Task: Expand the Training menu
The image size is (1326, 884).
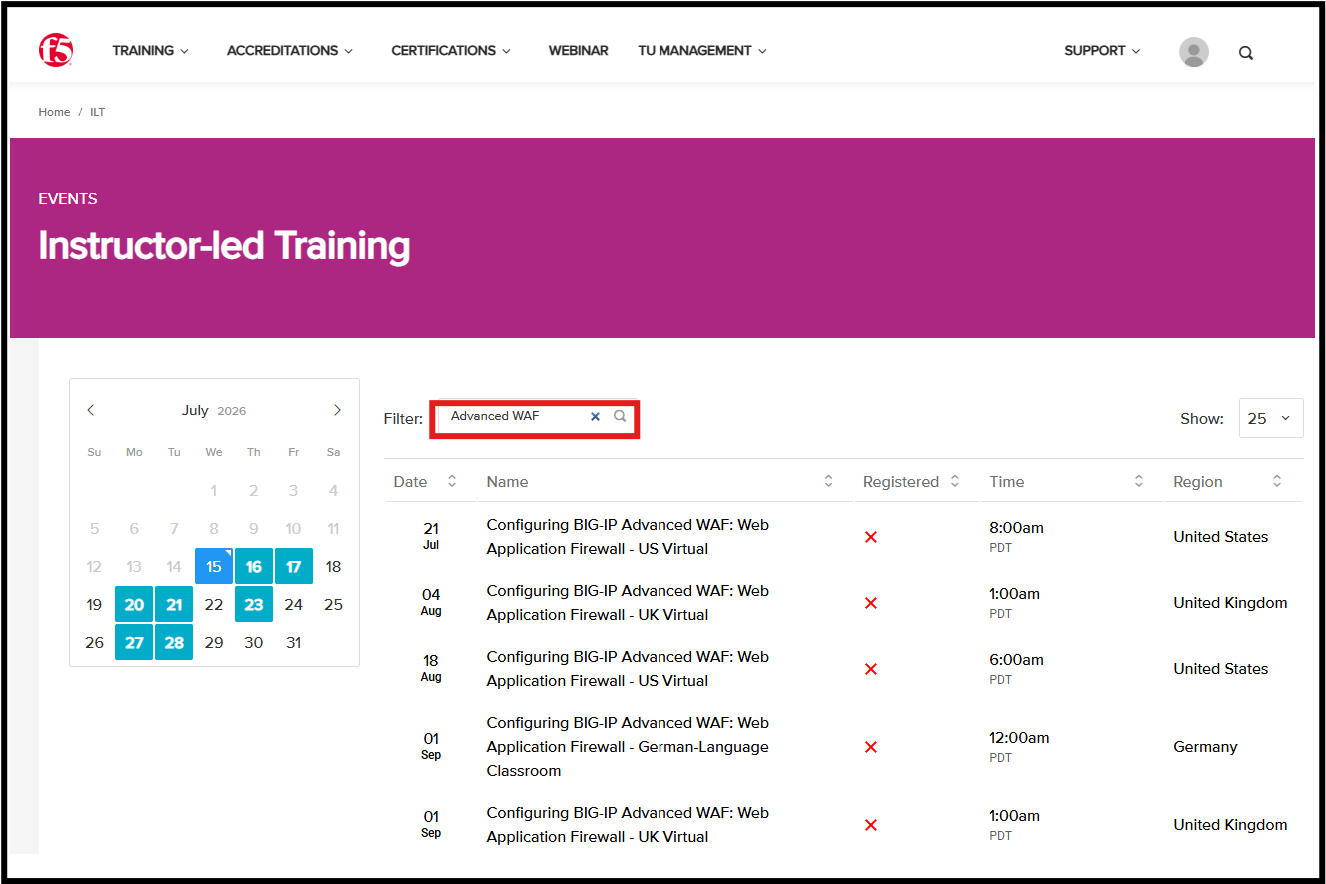Action: tap(151, 50)
